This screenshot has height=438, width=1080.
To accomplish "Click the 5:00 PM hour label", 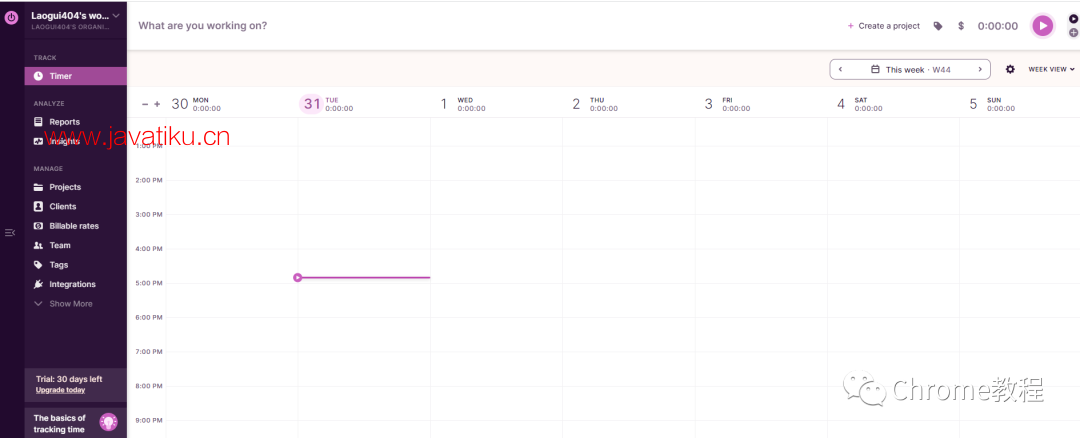I will 149,283.
